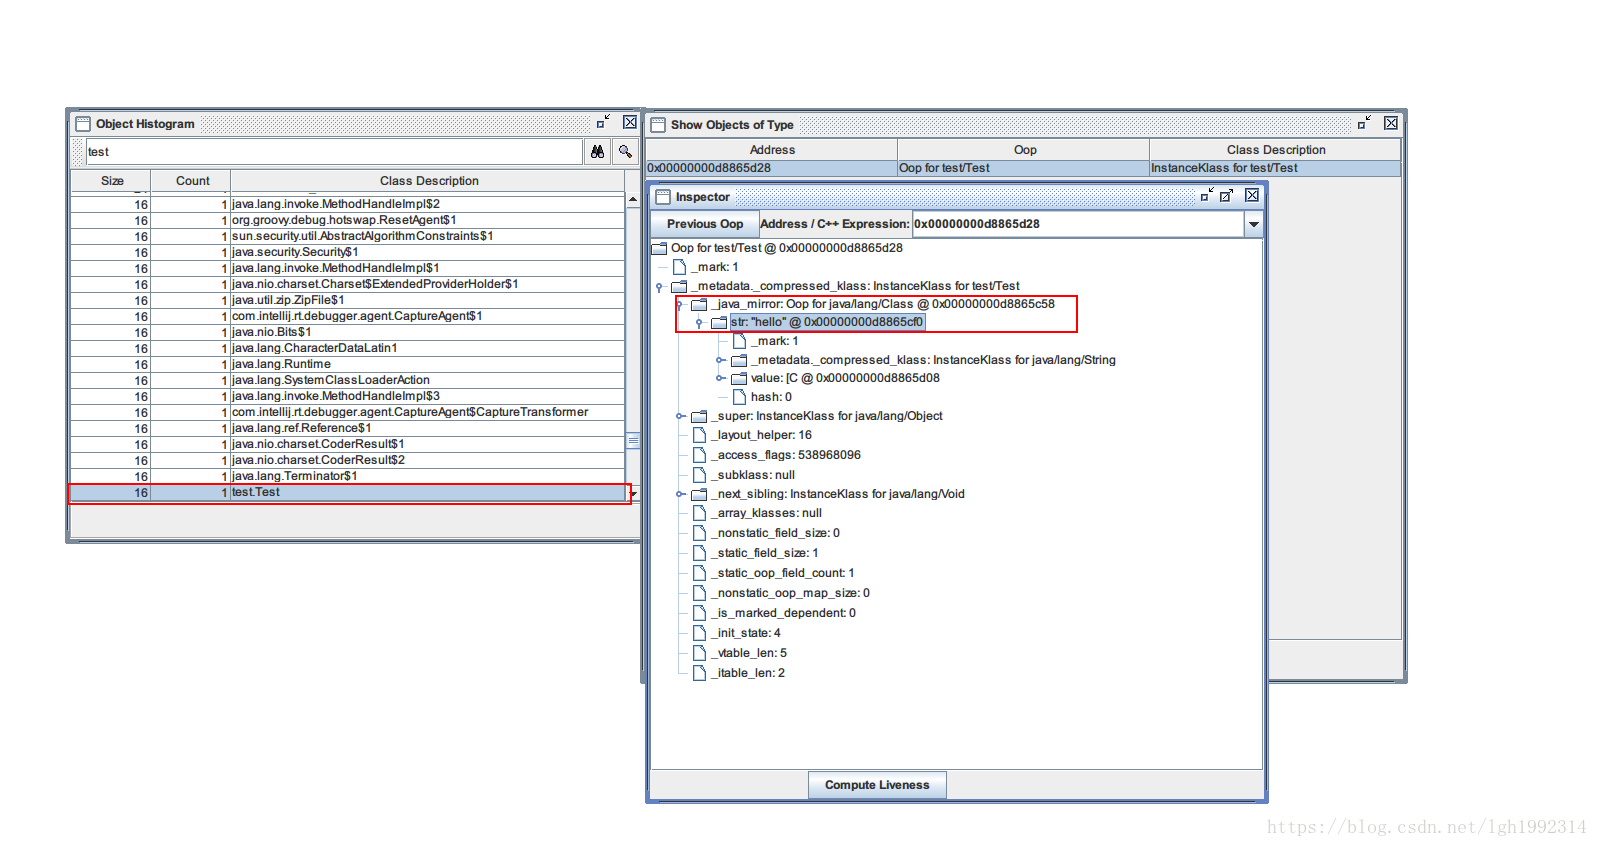This screenshot has width=1598, height=847.
Task: Expand _metadata._compressed_klass for java/lang/String
Action: [719, 360]
